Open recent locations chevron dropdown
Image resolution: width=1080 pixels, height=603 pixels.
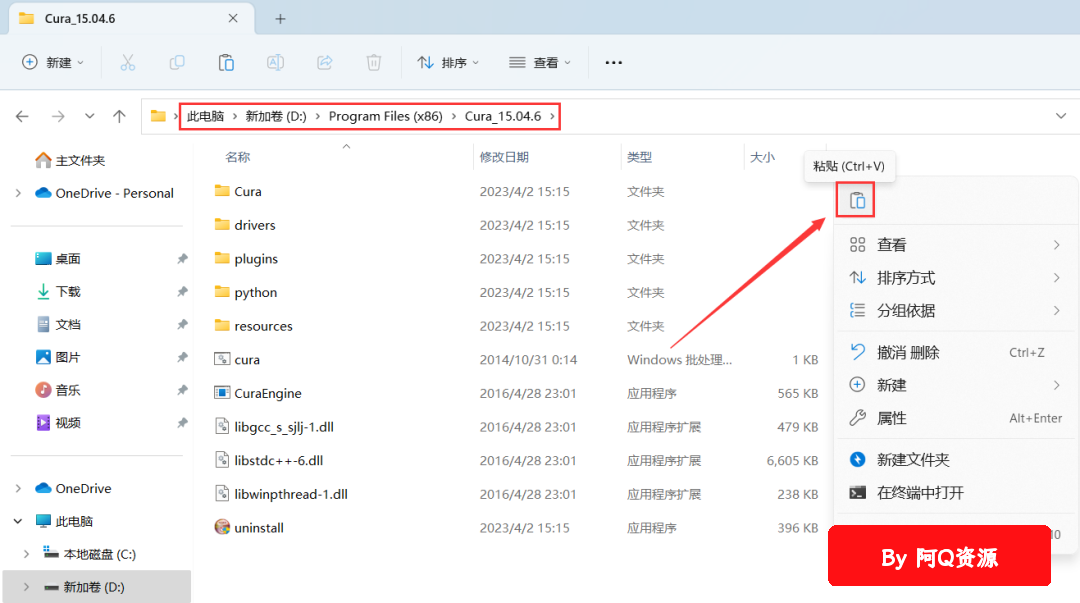coord(90,116)
